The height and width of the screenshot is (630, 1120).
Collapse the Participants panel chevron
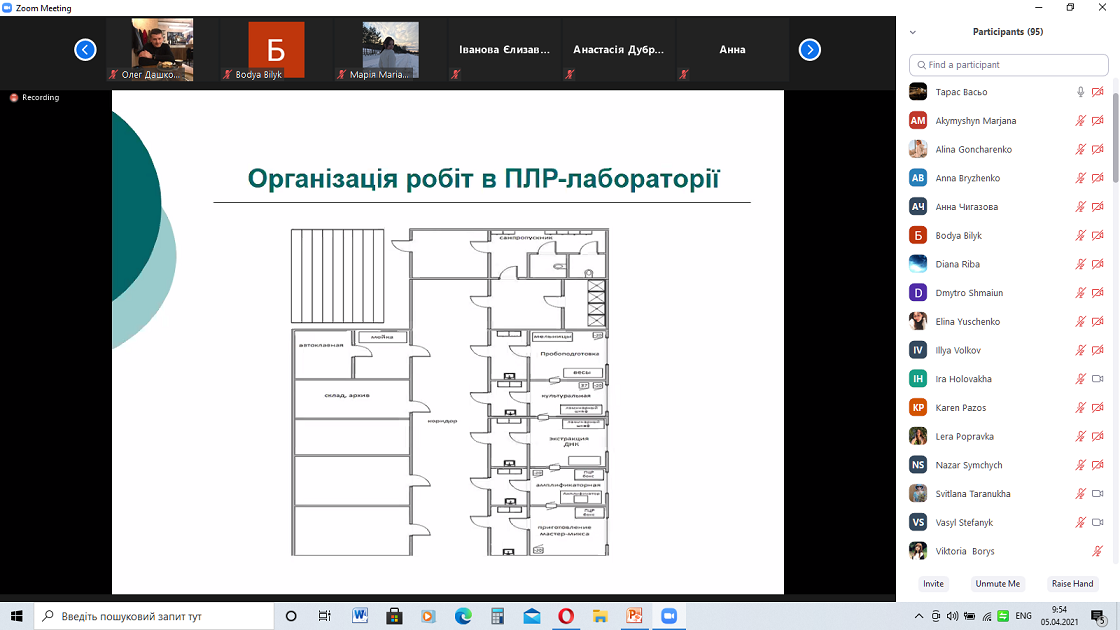pos(913,32)
